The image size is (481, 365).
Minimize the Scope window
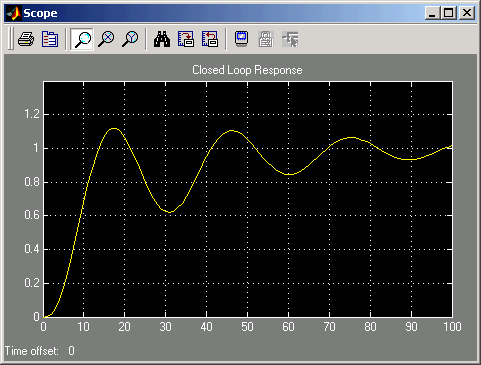click(x=433, y=13)
